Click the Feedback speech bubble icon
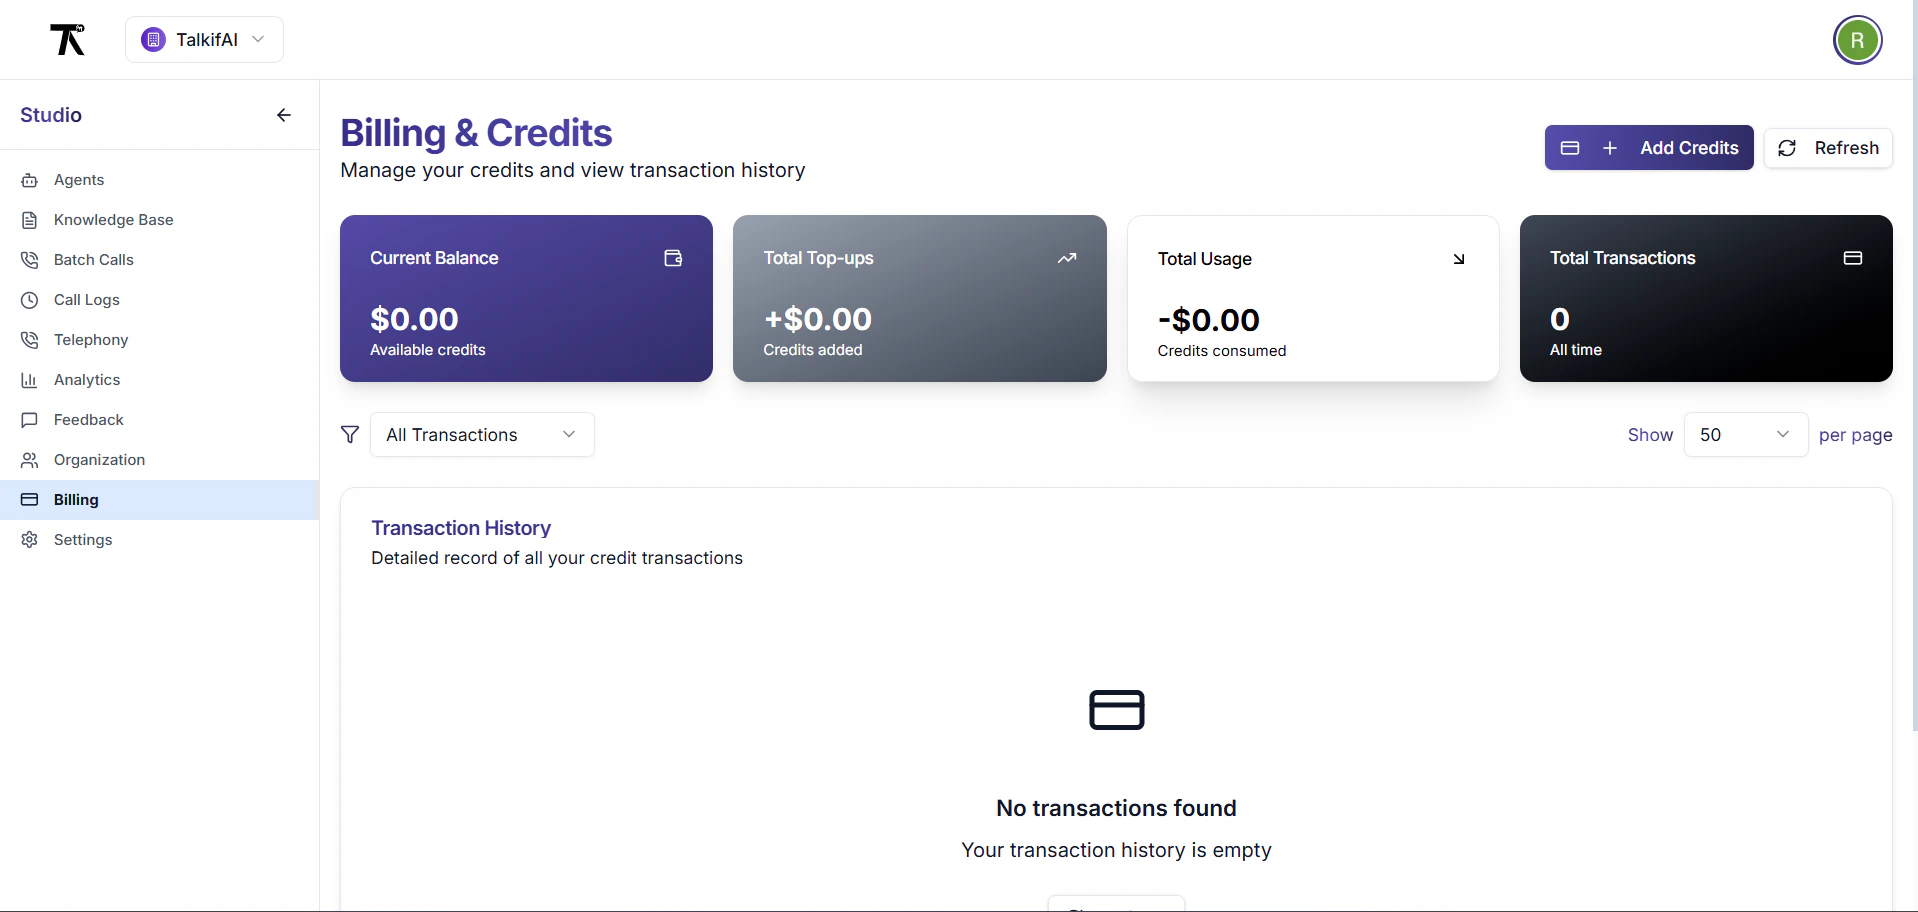The height and width of the screenshot is (912, 1918). (x=30, y=420)
